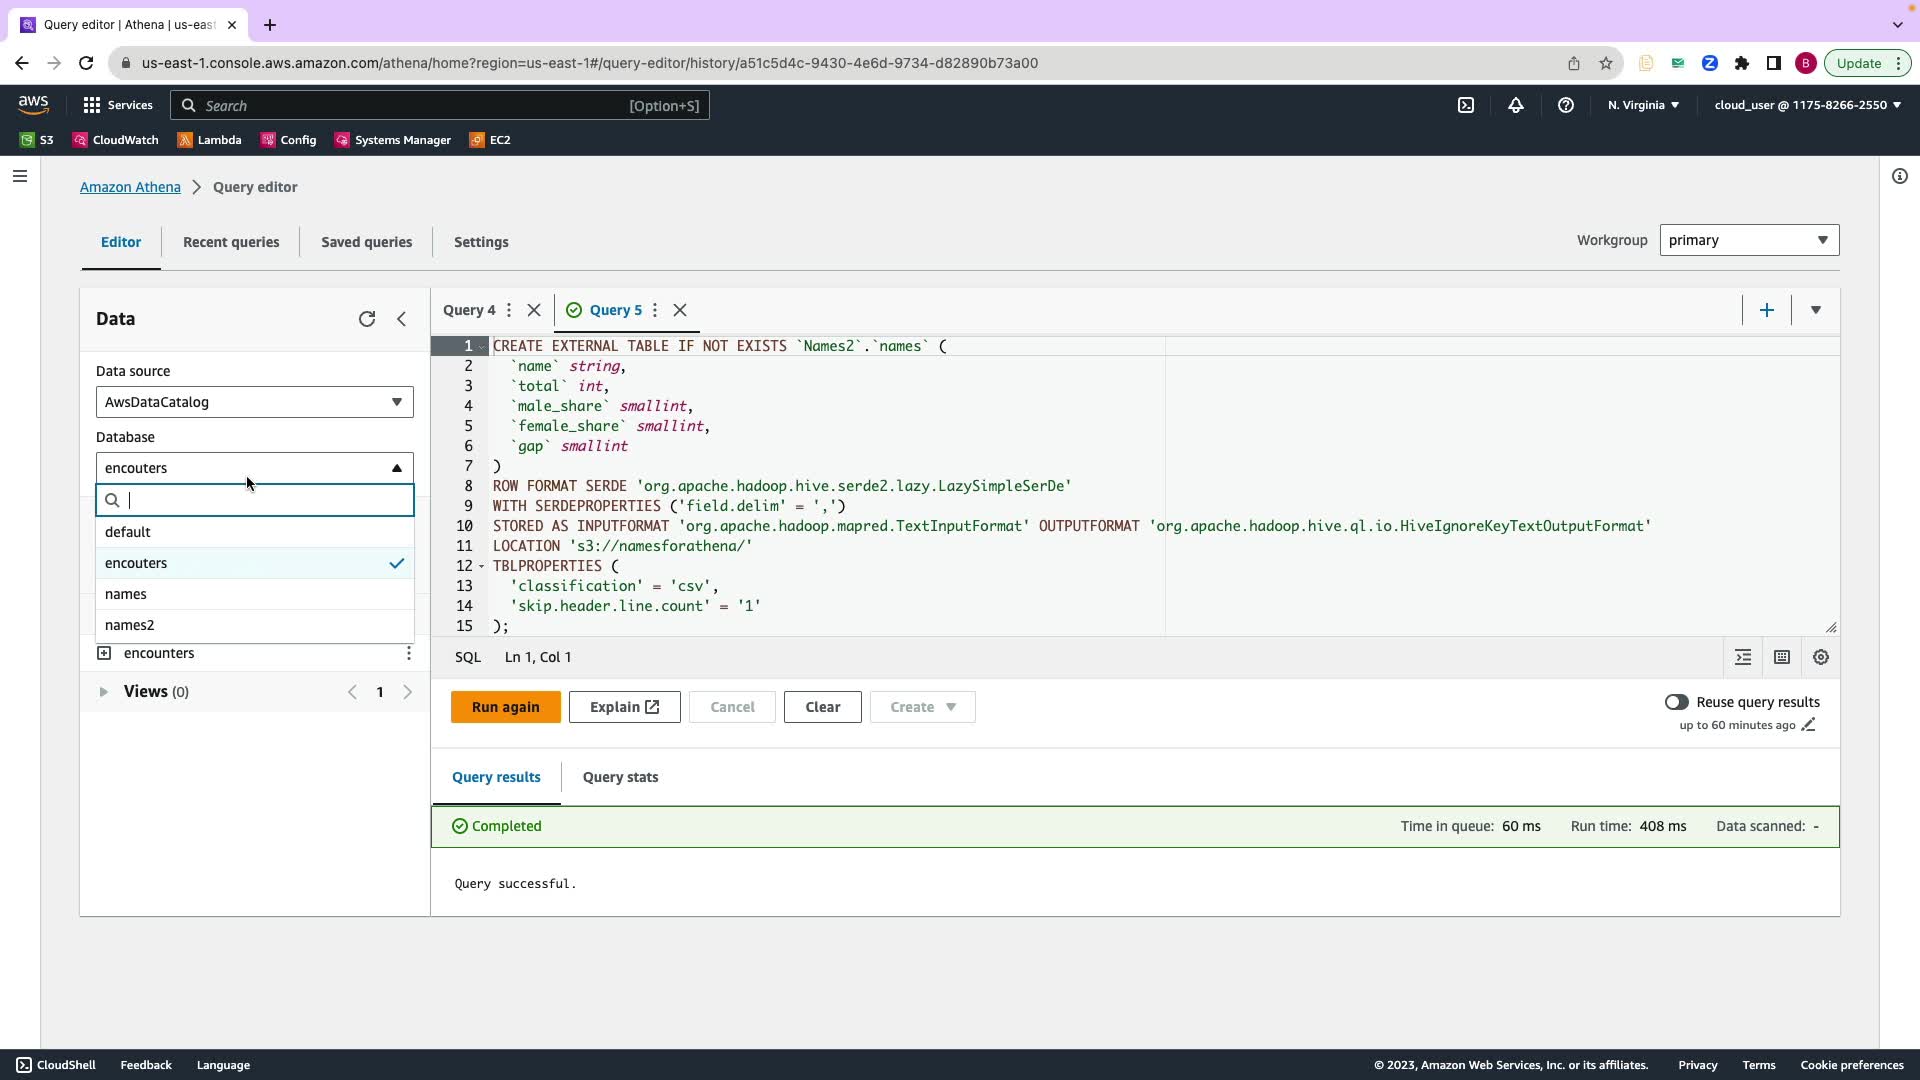Open Query 5 tab options menu
1920x1080 pixels.
(655, 310)
